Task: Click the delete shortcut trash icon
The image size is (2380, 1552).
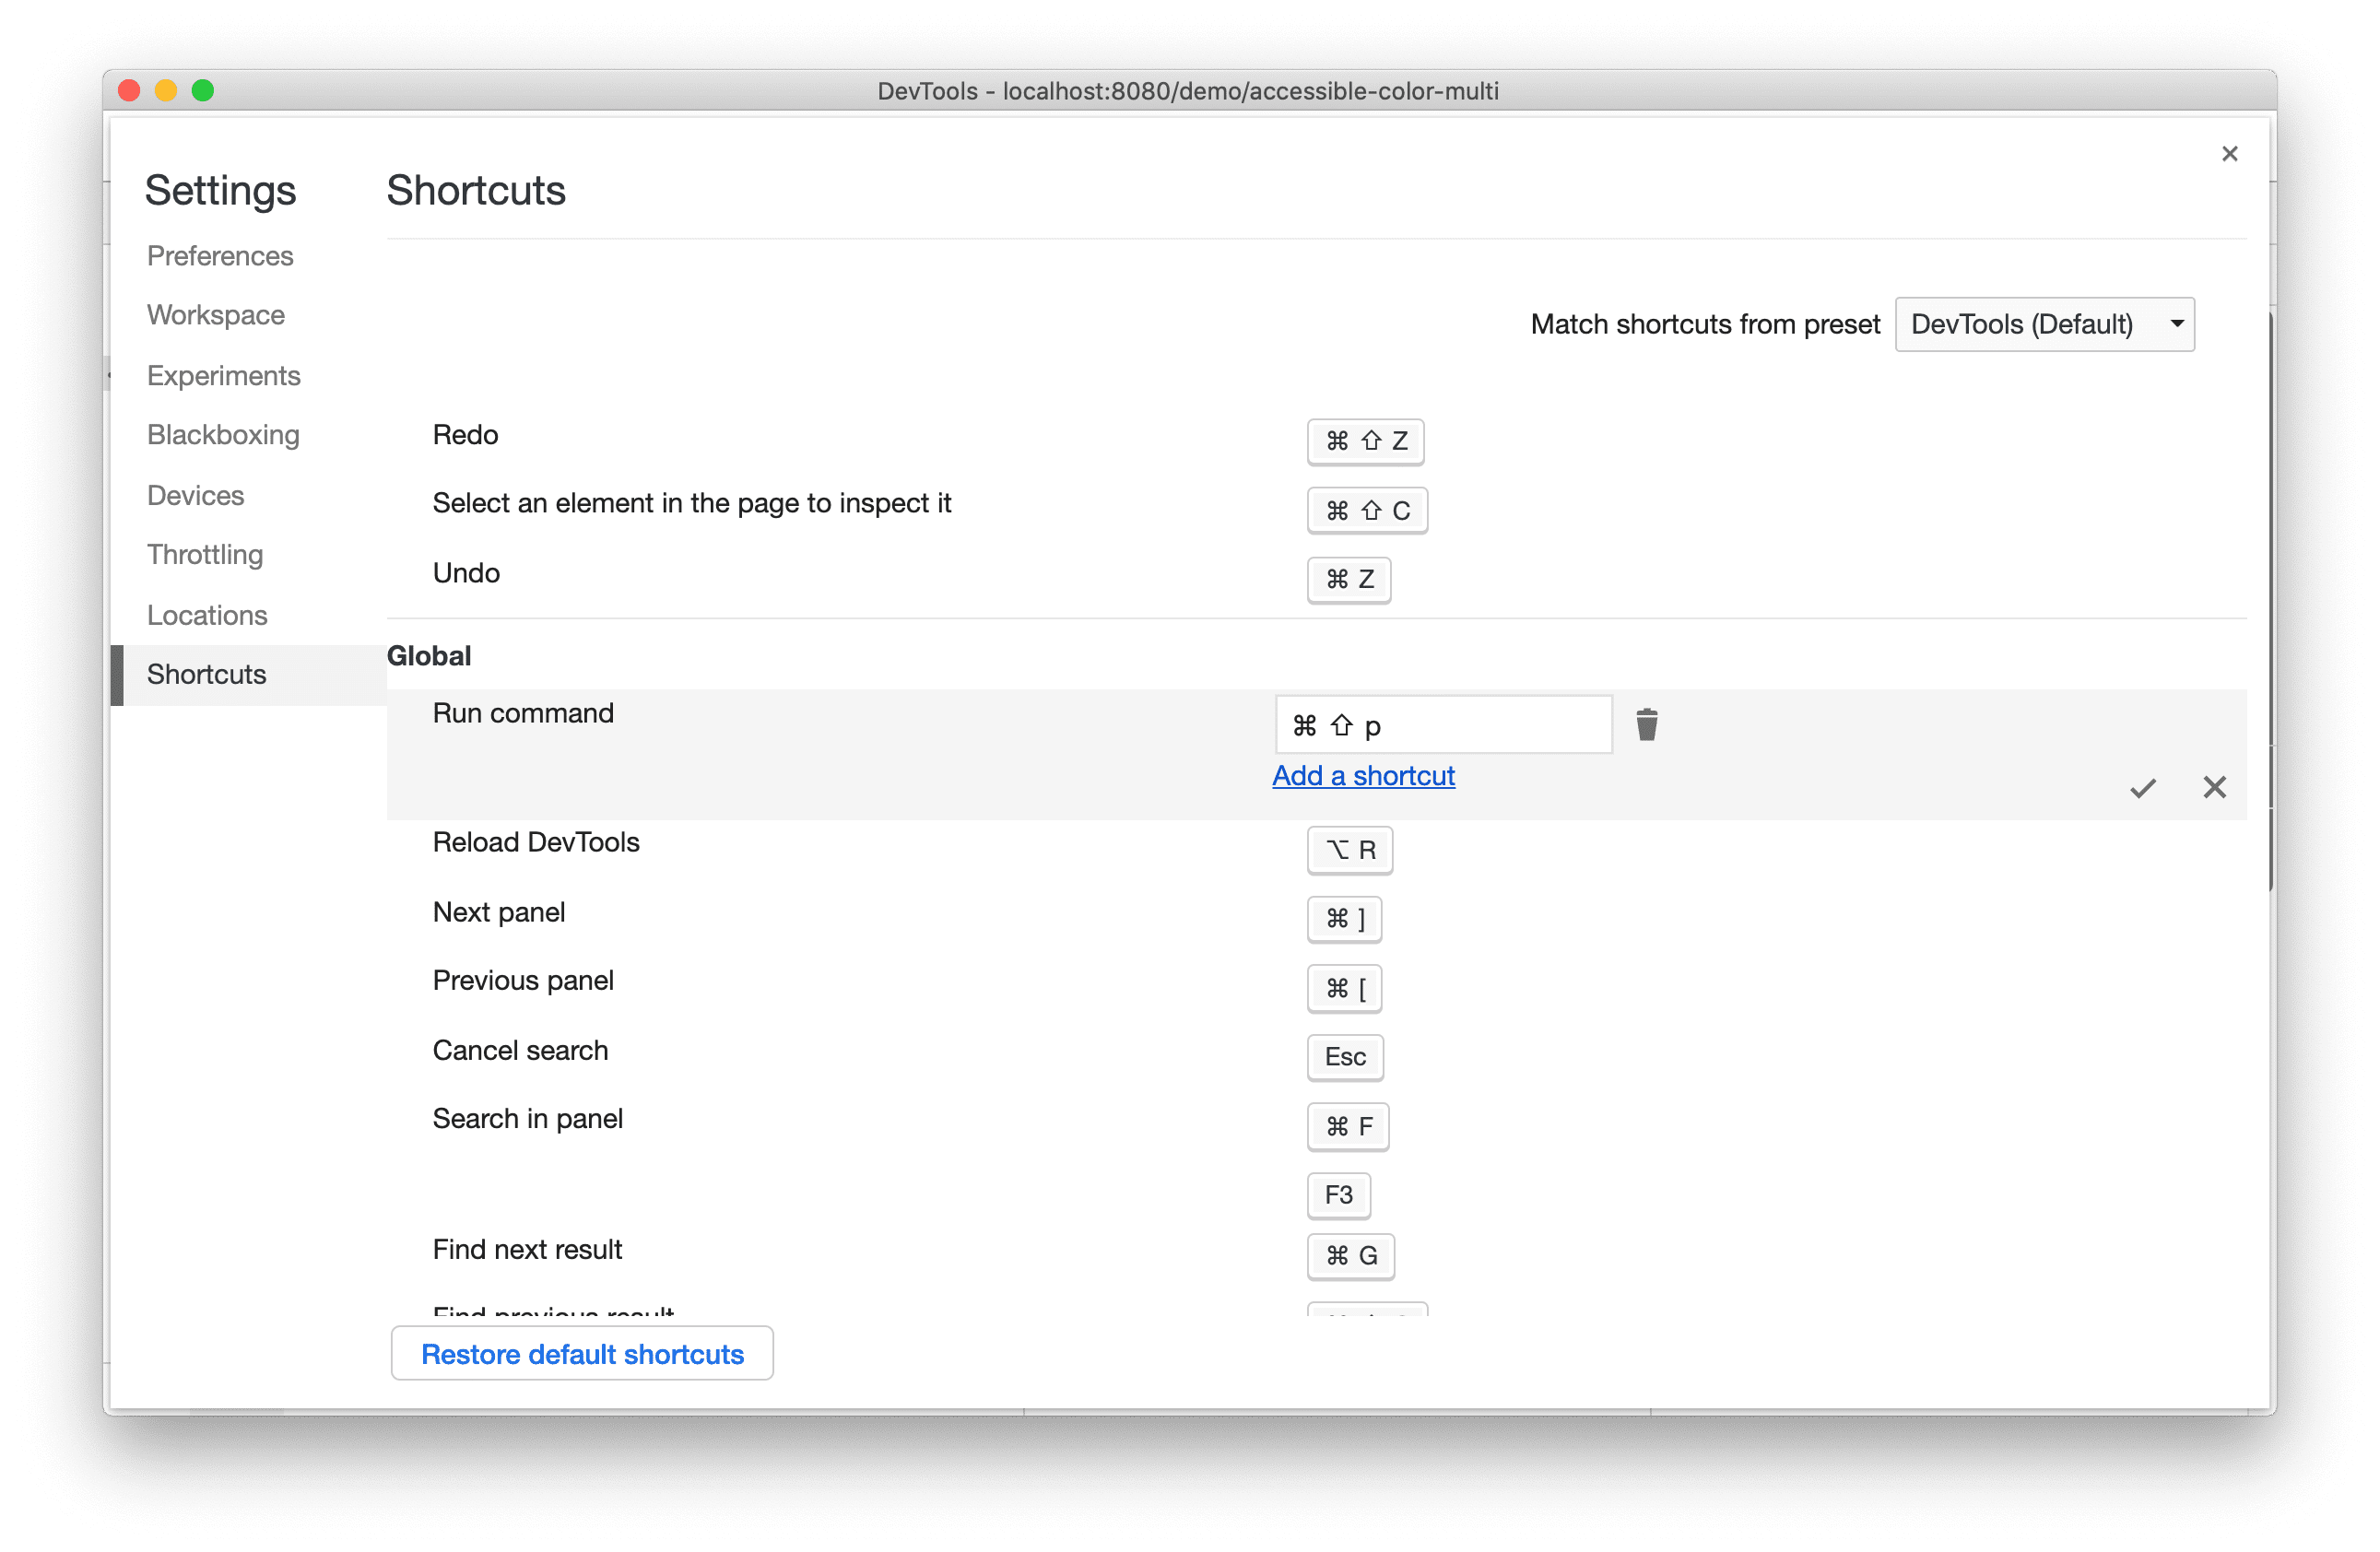Action: coord(1646,723)
